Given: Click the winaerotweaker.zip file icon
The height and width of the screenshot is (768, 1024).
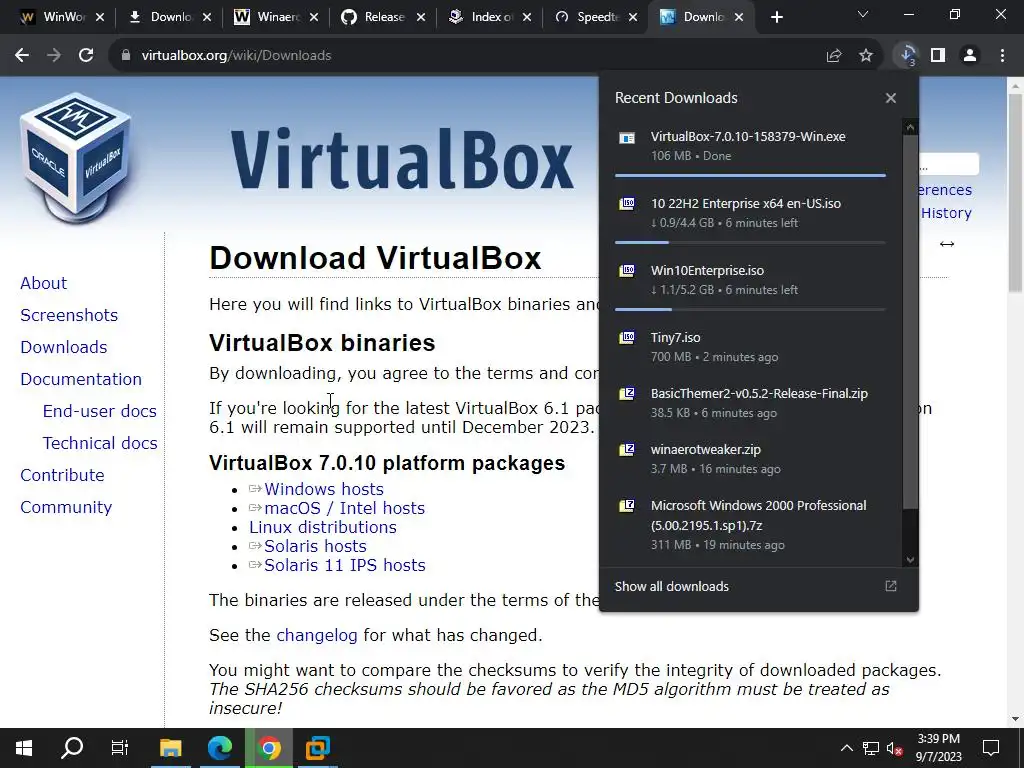Looking at the screenshot, I should tap(627, 450).
